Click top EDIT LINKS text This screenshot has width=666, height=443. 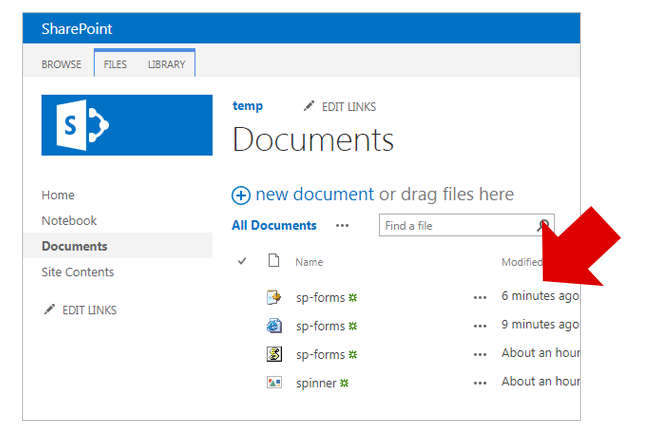point(349,107)
